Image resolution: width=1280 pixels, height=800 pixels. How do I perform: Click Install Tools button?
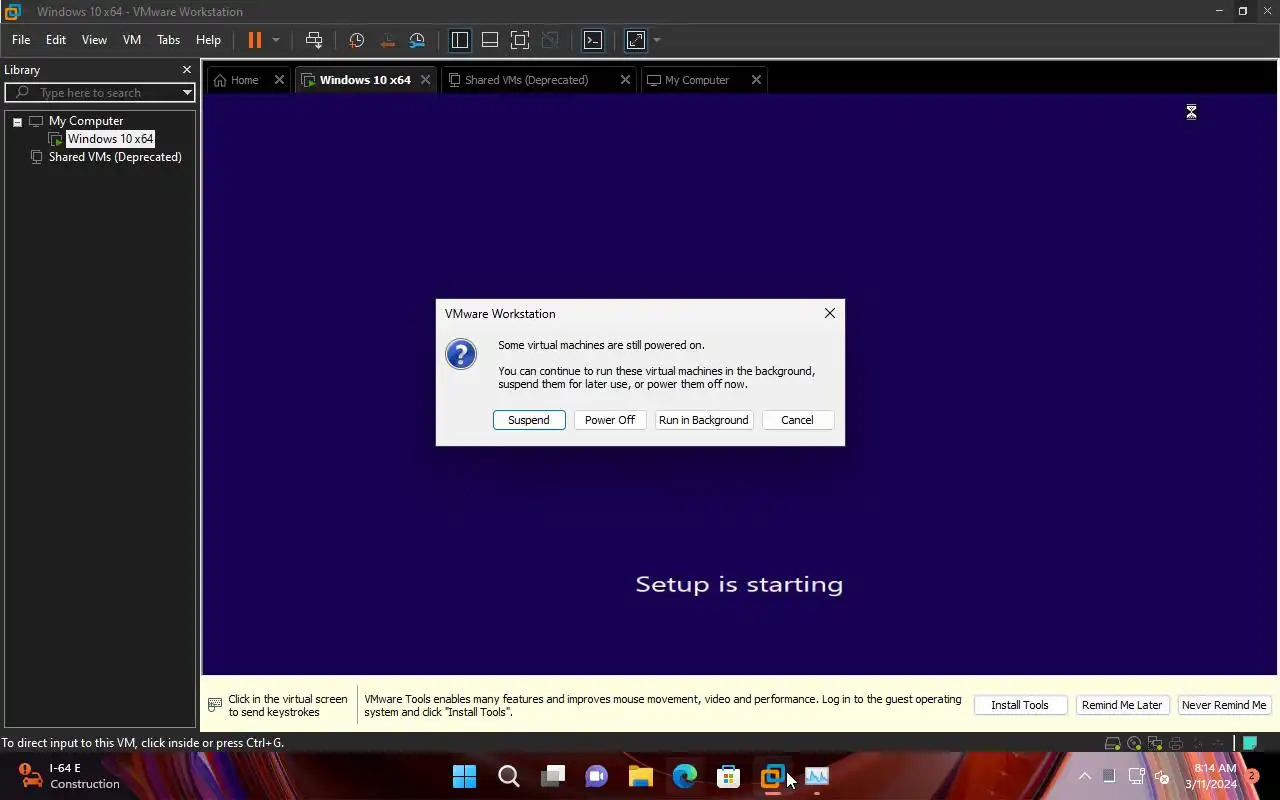tap(1020, 705)
